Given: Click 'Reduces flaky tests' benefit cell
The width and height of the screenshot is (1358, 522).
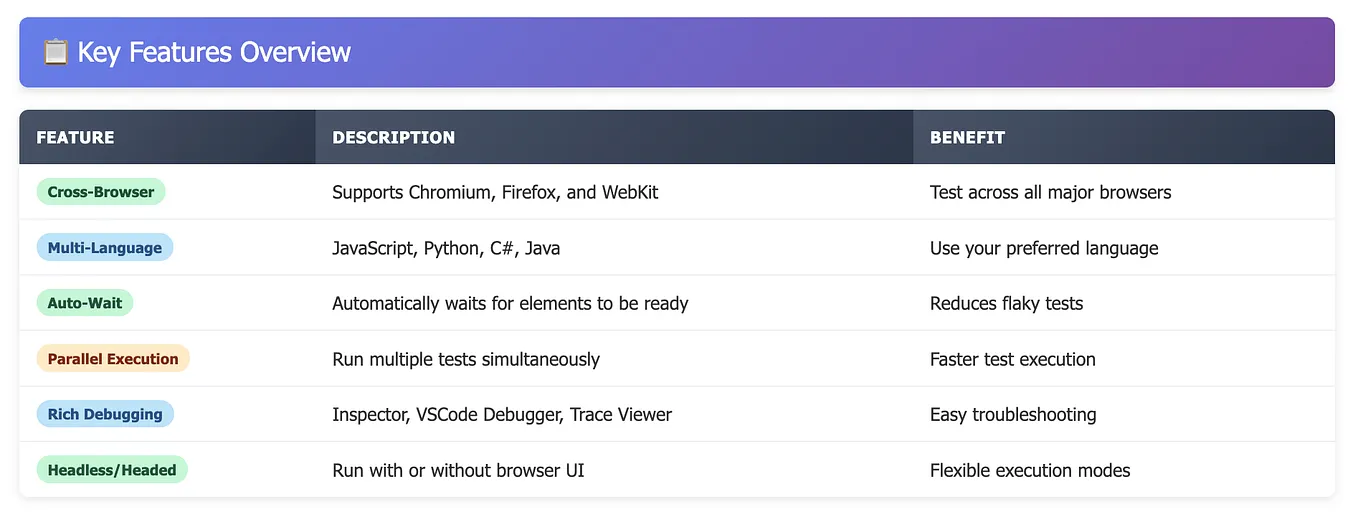Looking at the screenshot, I should pyautogui.click(x=1006, y=303).
